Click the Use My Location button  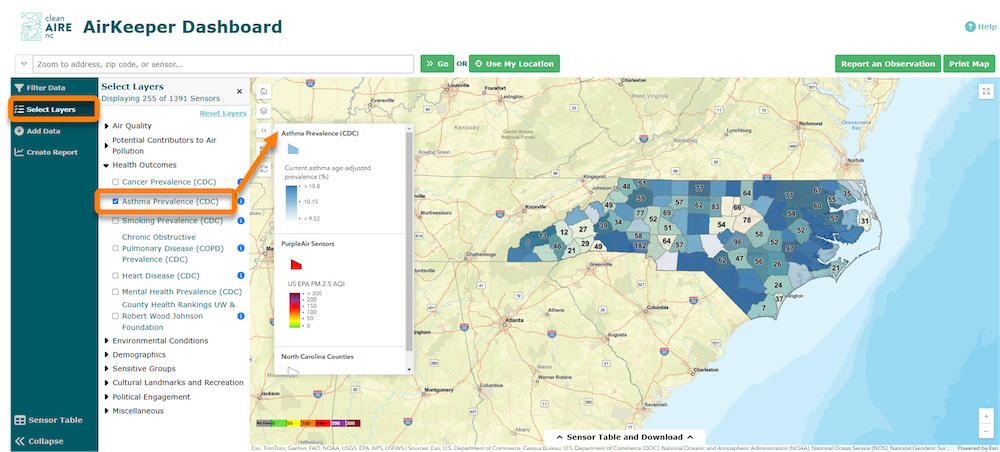514,64
